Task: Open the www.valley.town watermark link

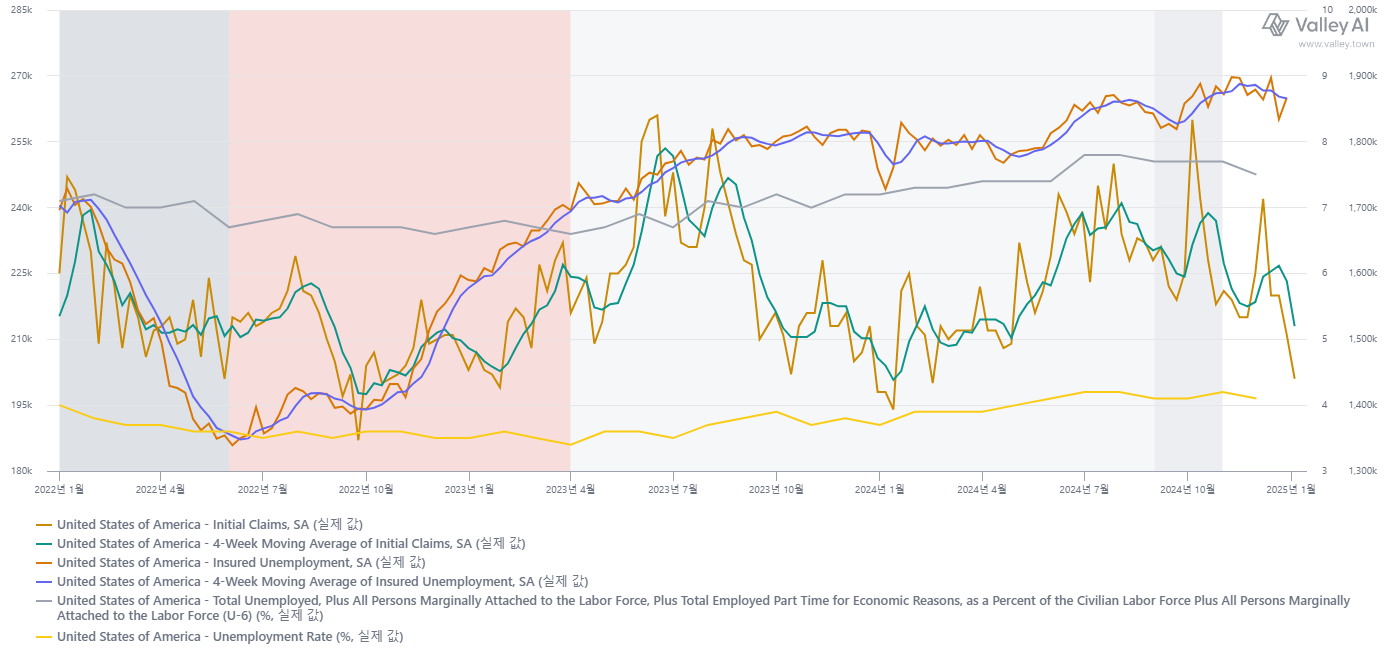Action: [1332, 44]
